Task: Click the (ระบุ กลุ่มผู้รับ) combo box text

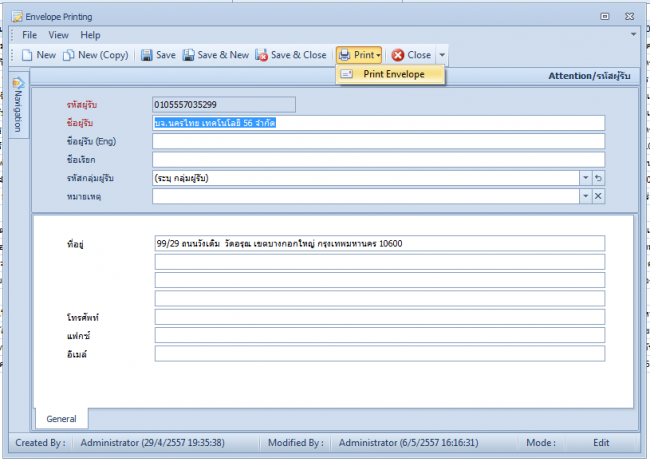Action: pyautogui.click(x=181, y=178)
